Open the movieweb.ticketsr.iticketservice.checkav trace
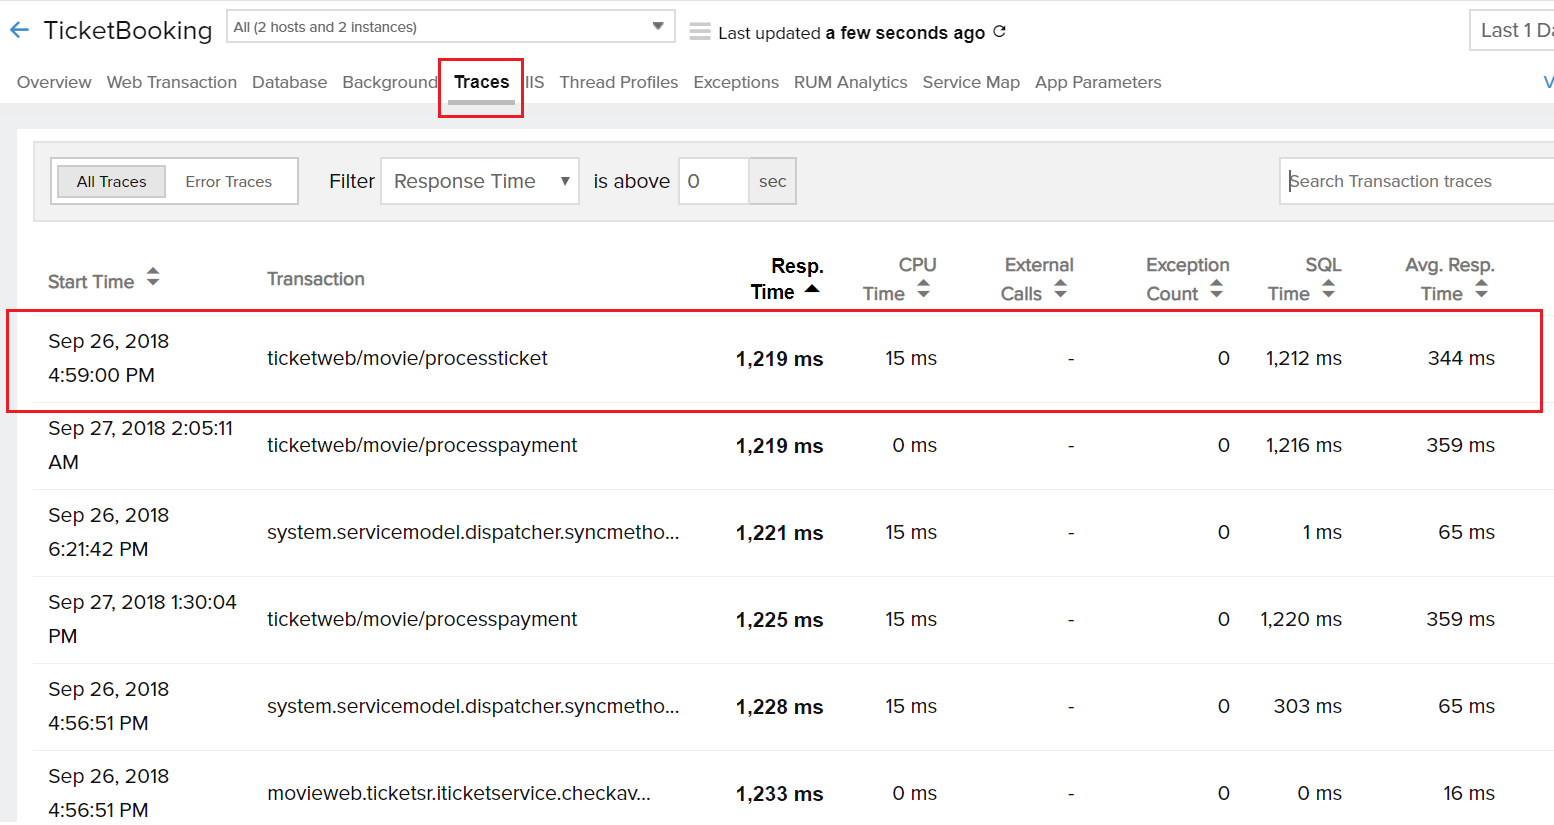 [459, 793]
